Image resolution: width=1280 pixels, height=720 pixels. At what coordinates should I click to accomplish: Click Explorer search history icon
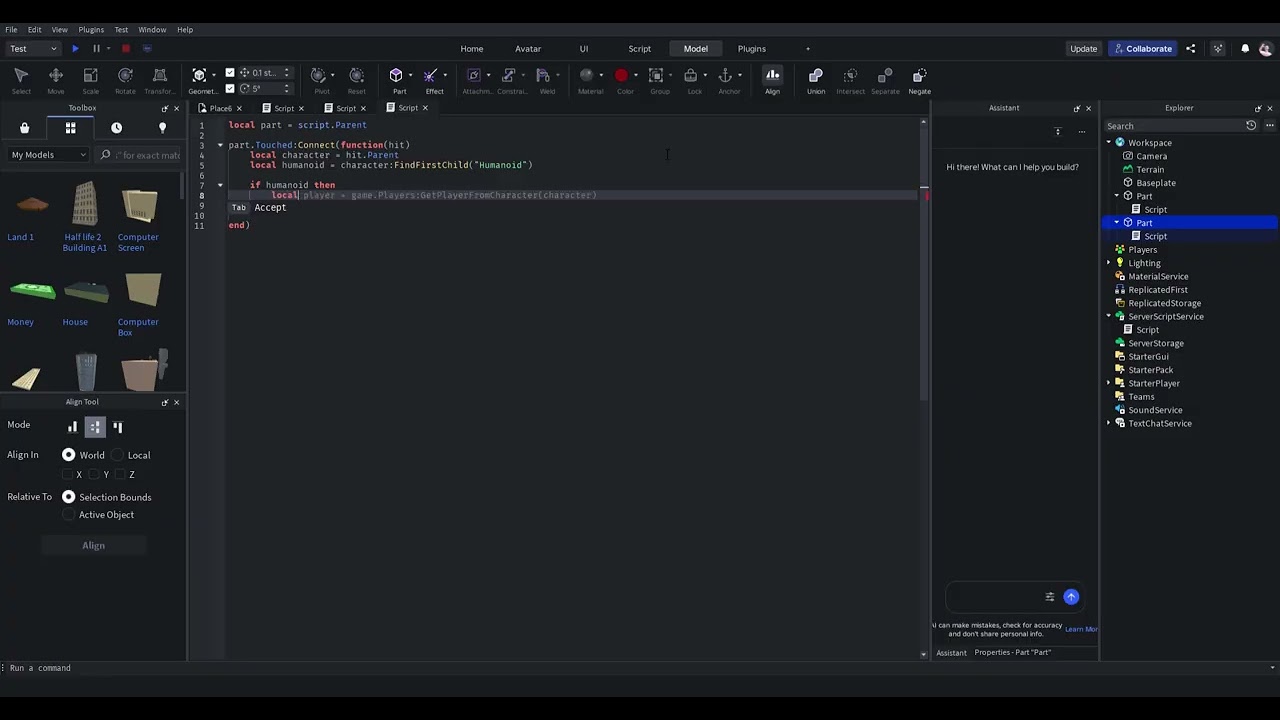pyautogui.click(x=1251, y=126)
